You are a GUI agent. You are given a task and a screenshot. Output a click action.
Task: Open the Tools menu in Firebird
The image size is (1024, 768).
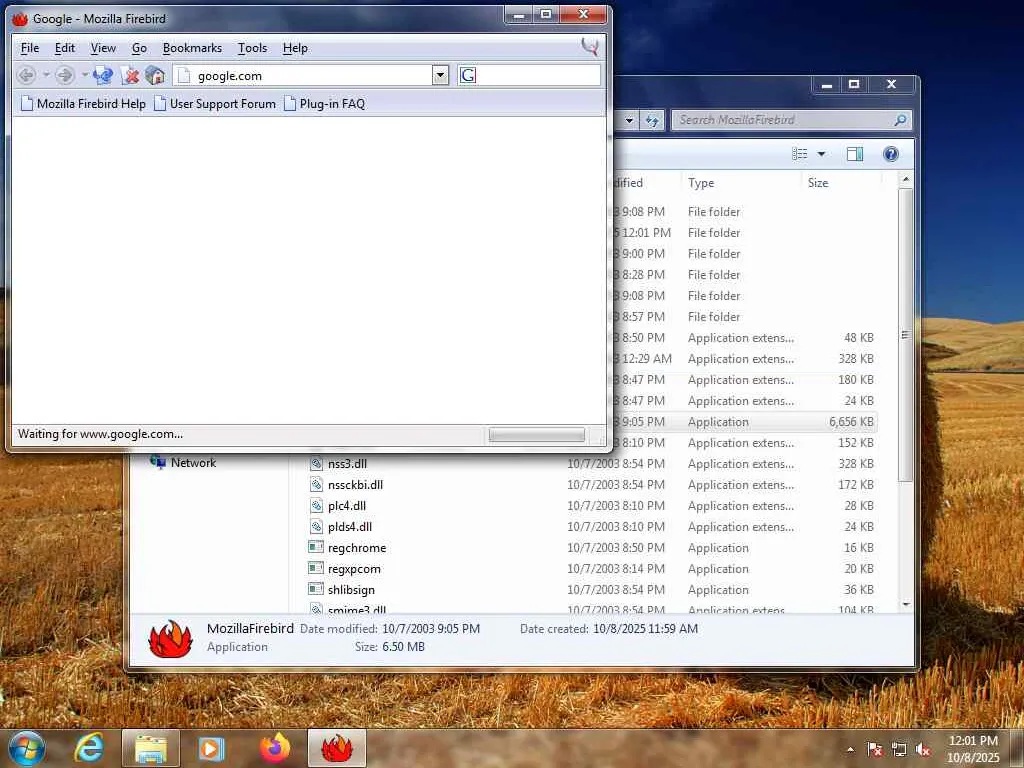[x=252, y=48]
